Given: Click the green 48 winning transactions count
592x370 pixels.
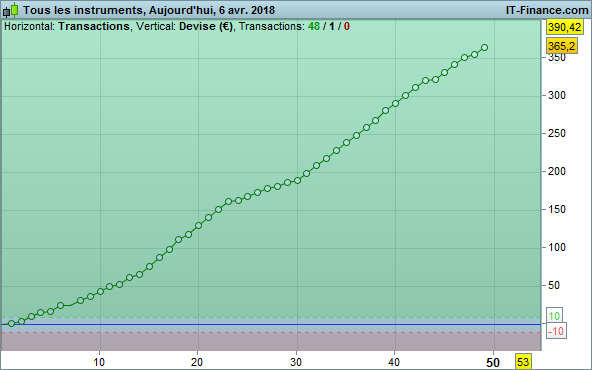Looking at the screenshot, I should tap(314, 26).
